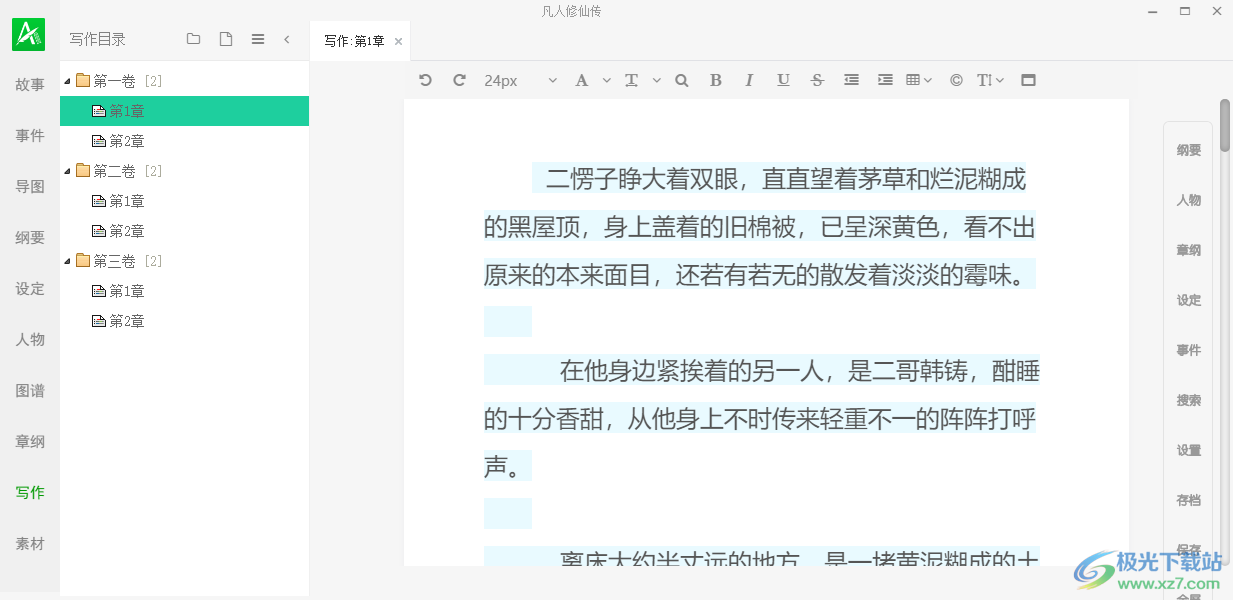This screenshot has width=1233, height=600.
Task: Click 存档 in right side panel
Action: (x=1188, y=500)
